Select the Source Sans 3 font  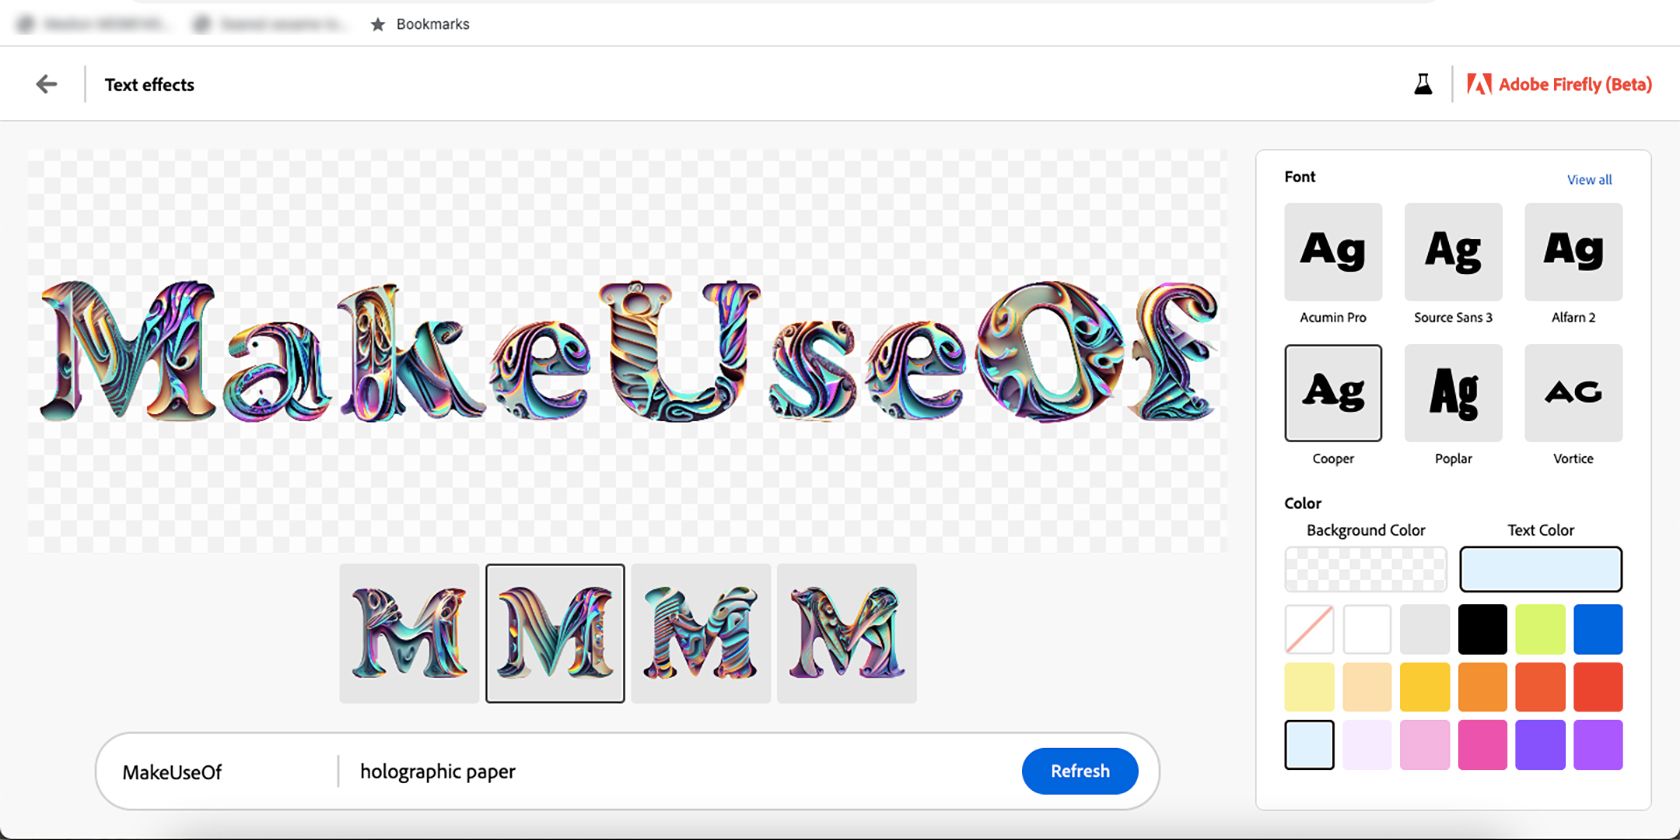pos(1453,252)
